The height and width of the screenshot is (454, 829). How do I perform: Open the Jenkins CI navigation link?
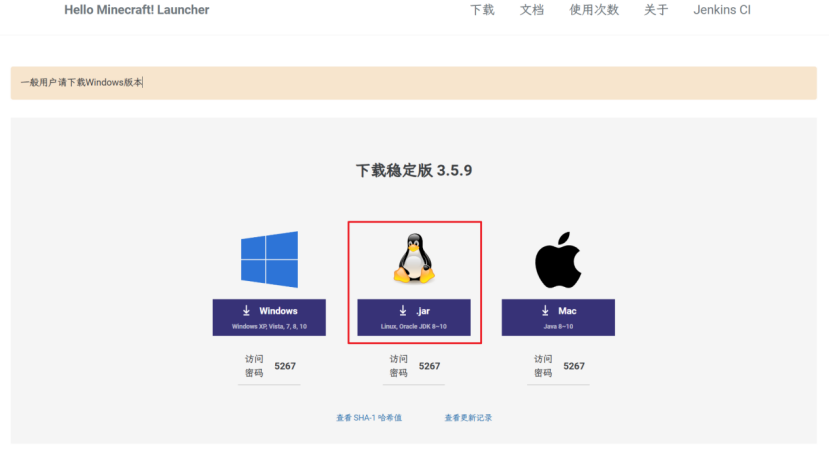[x=722, y=10]
